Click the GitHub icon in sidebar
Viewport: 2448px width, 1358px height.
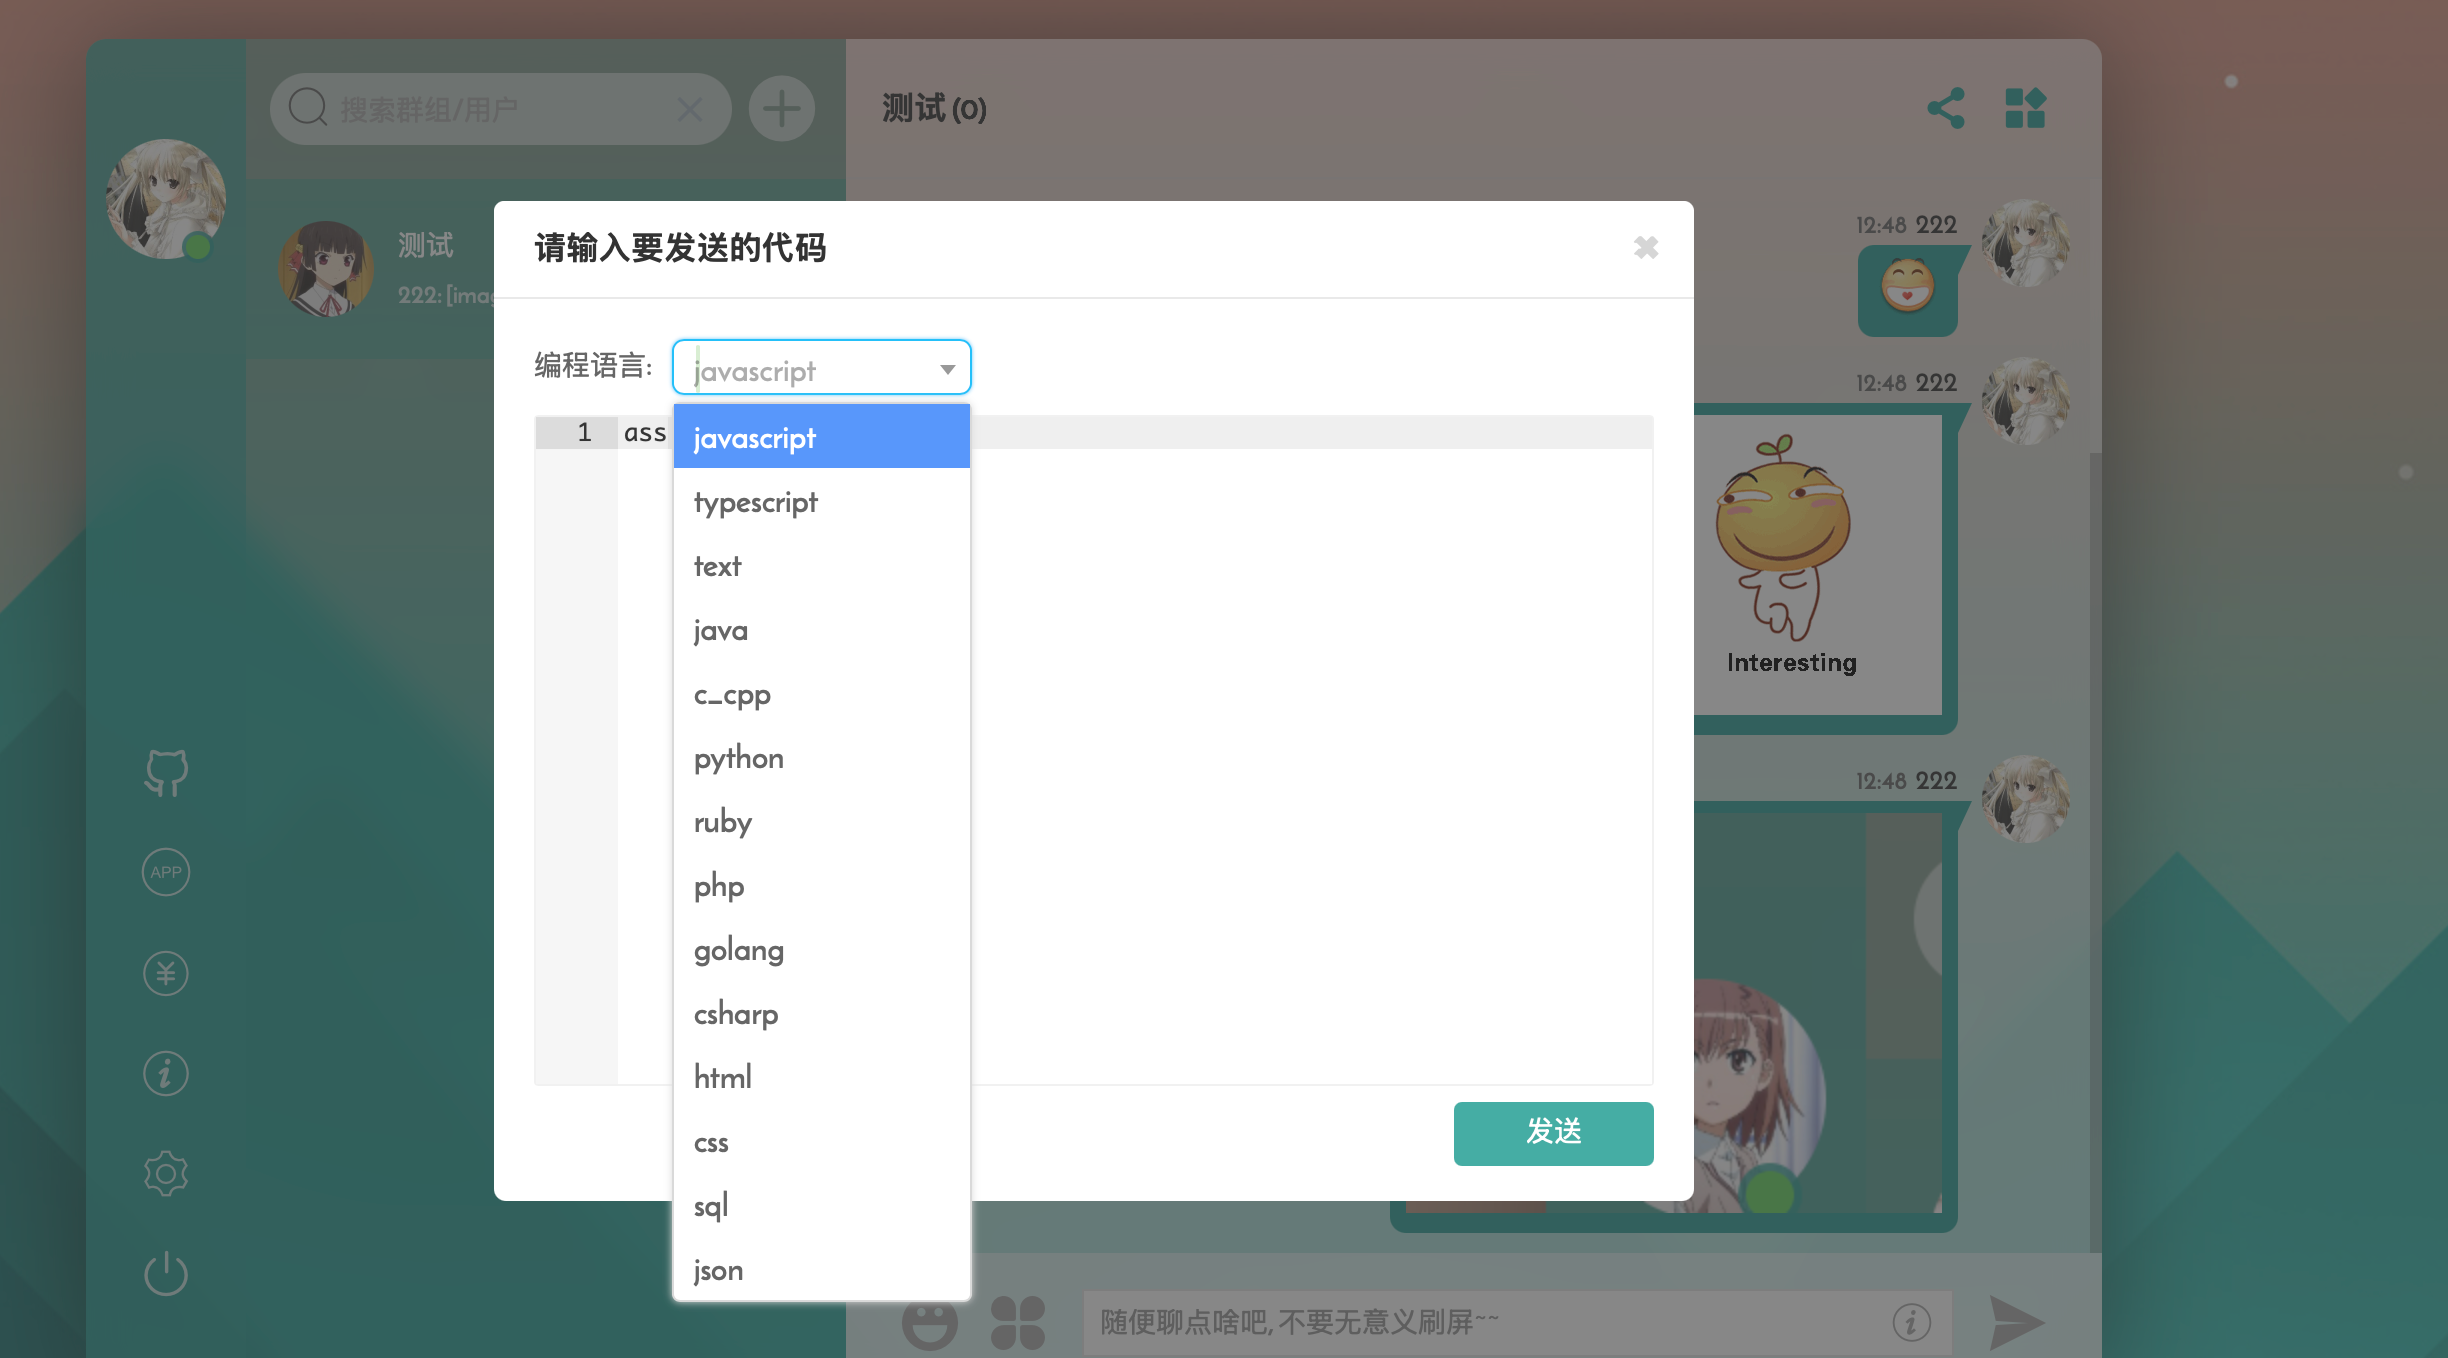166,772
